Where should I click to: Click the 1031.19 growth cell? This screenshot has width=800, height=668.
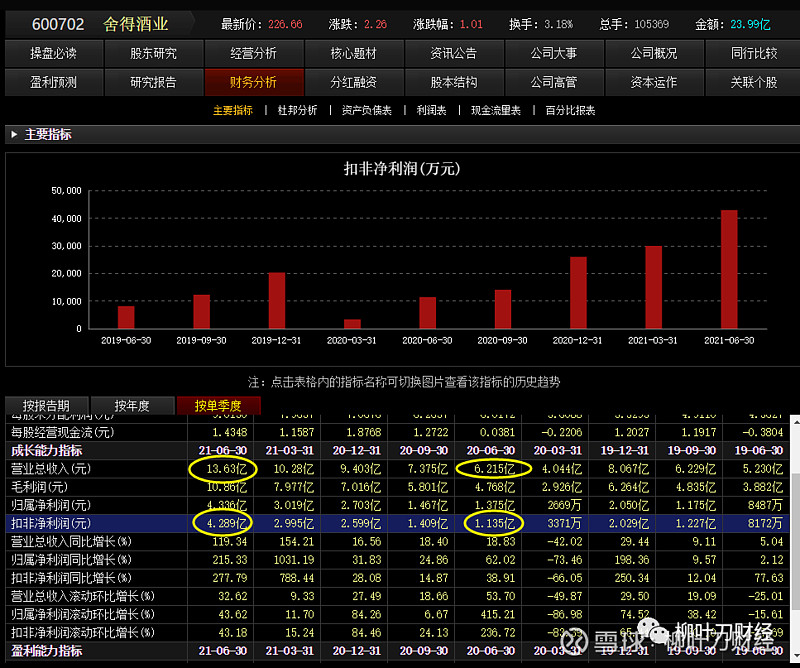294,560
